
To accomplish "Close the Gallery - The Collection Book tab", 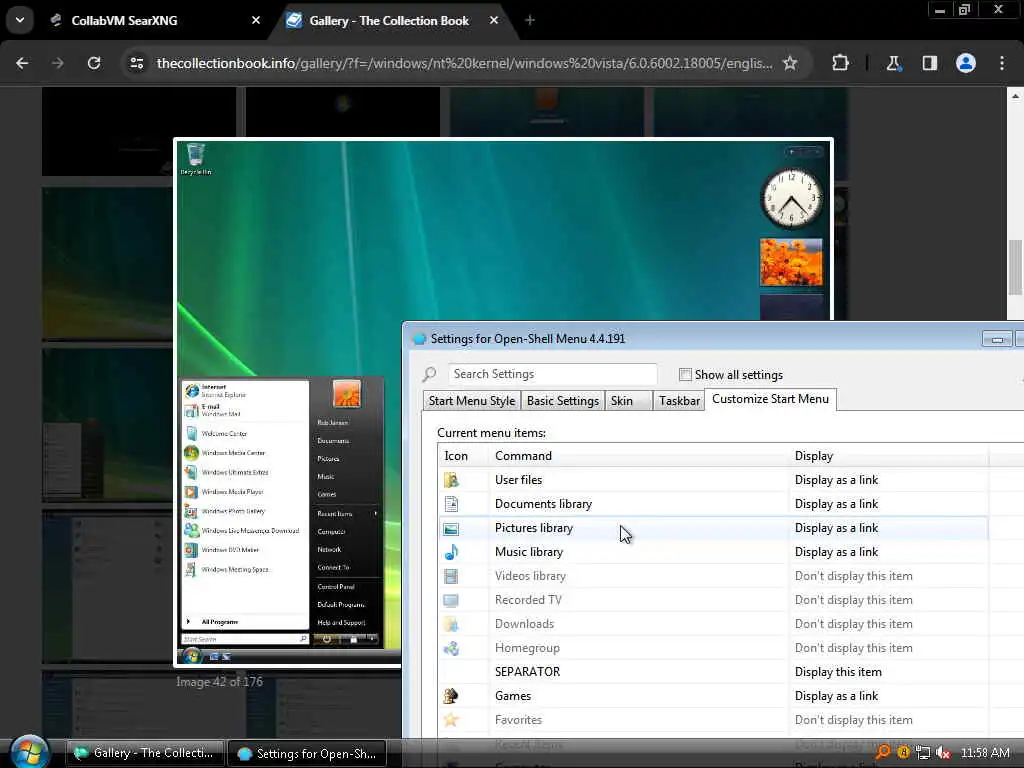I will click(x=494, y=20).
